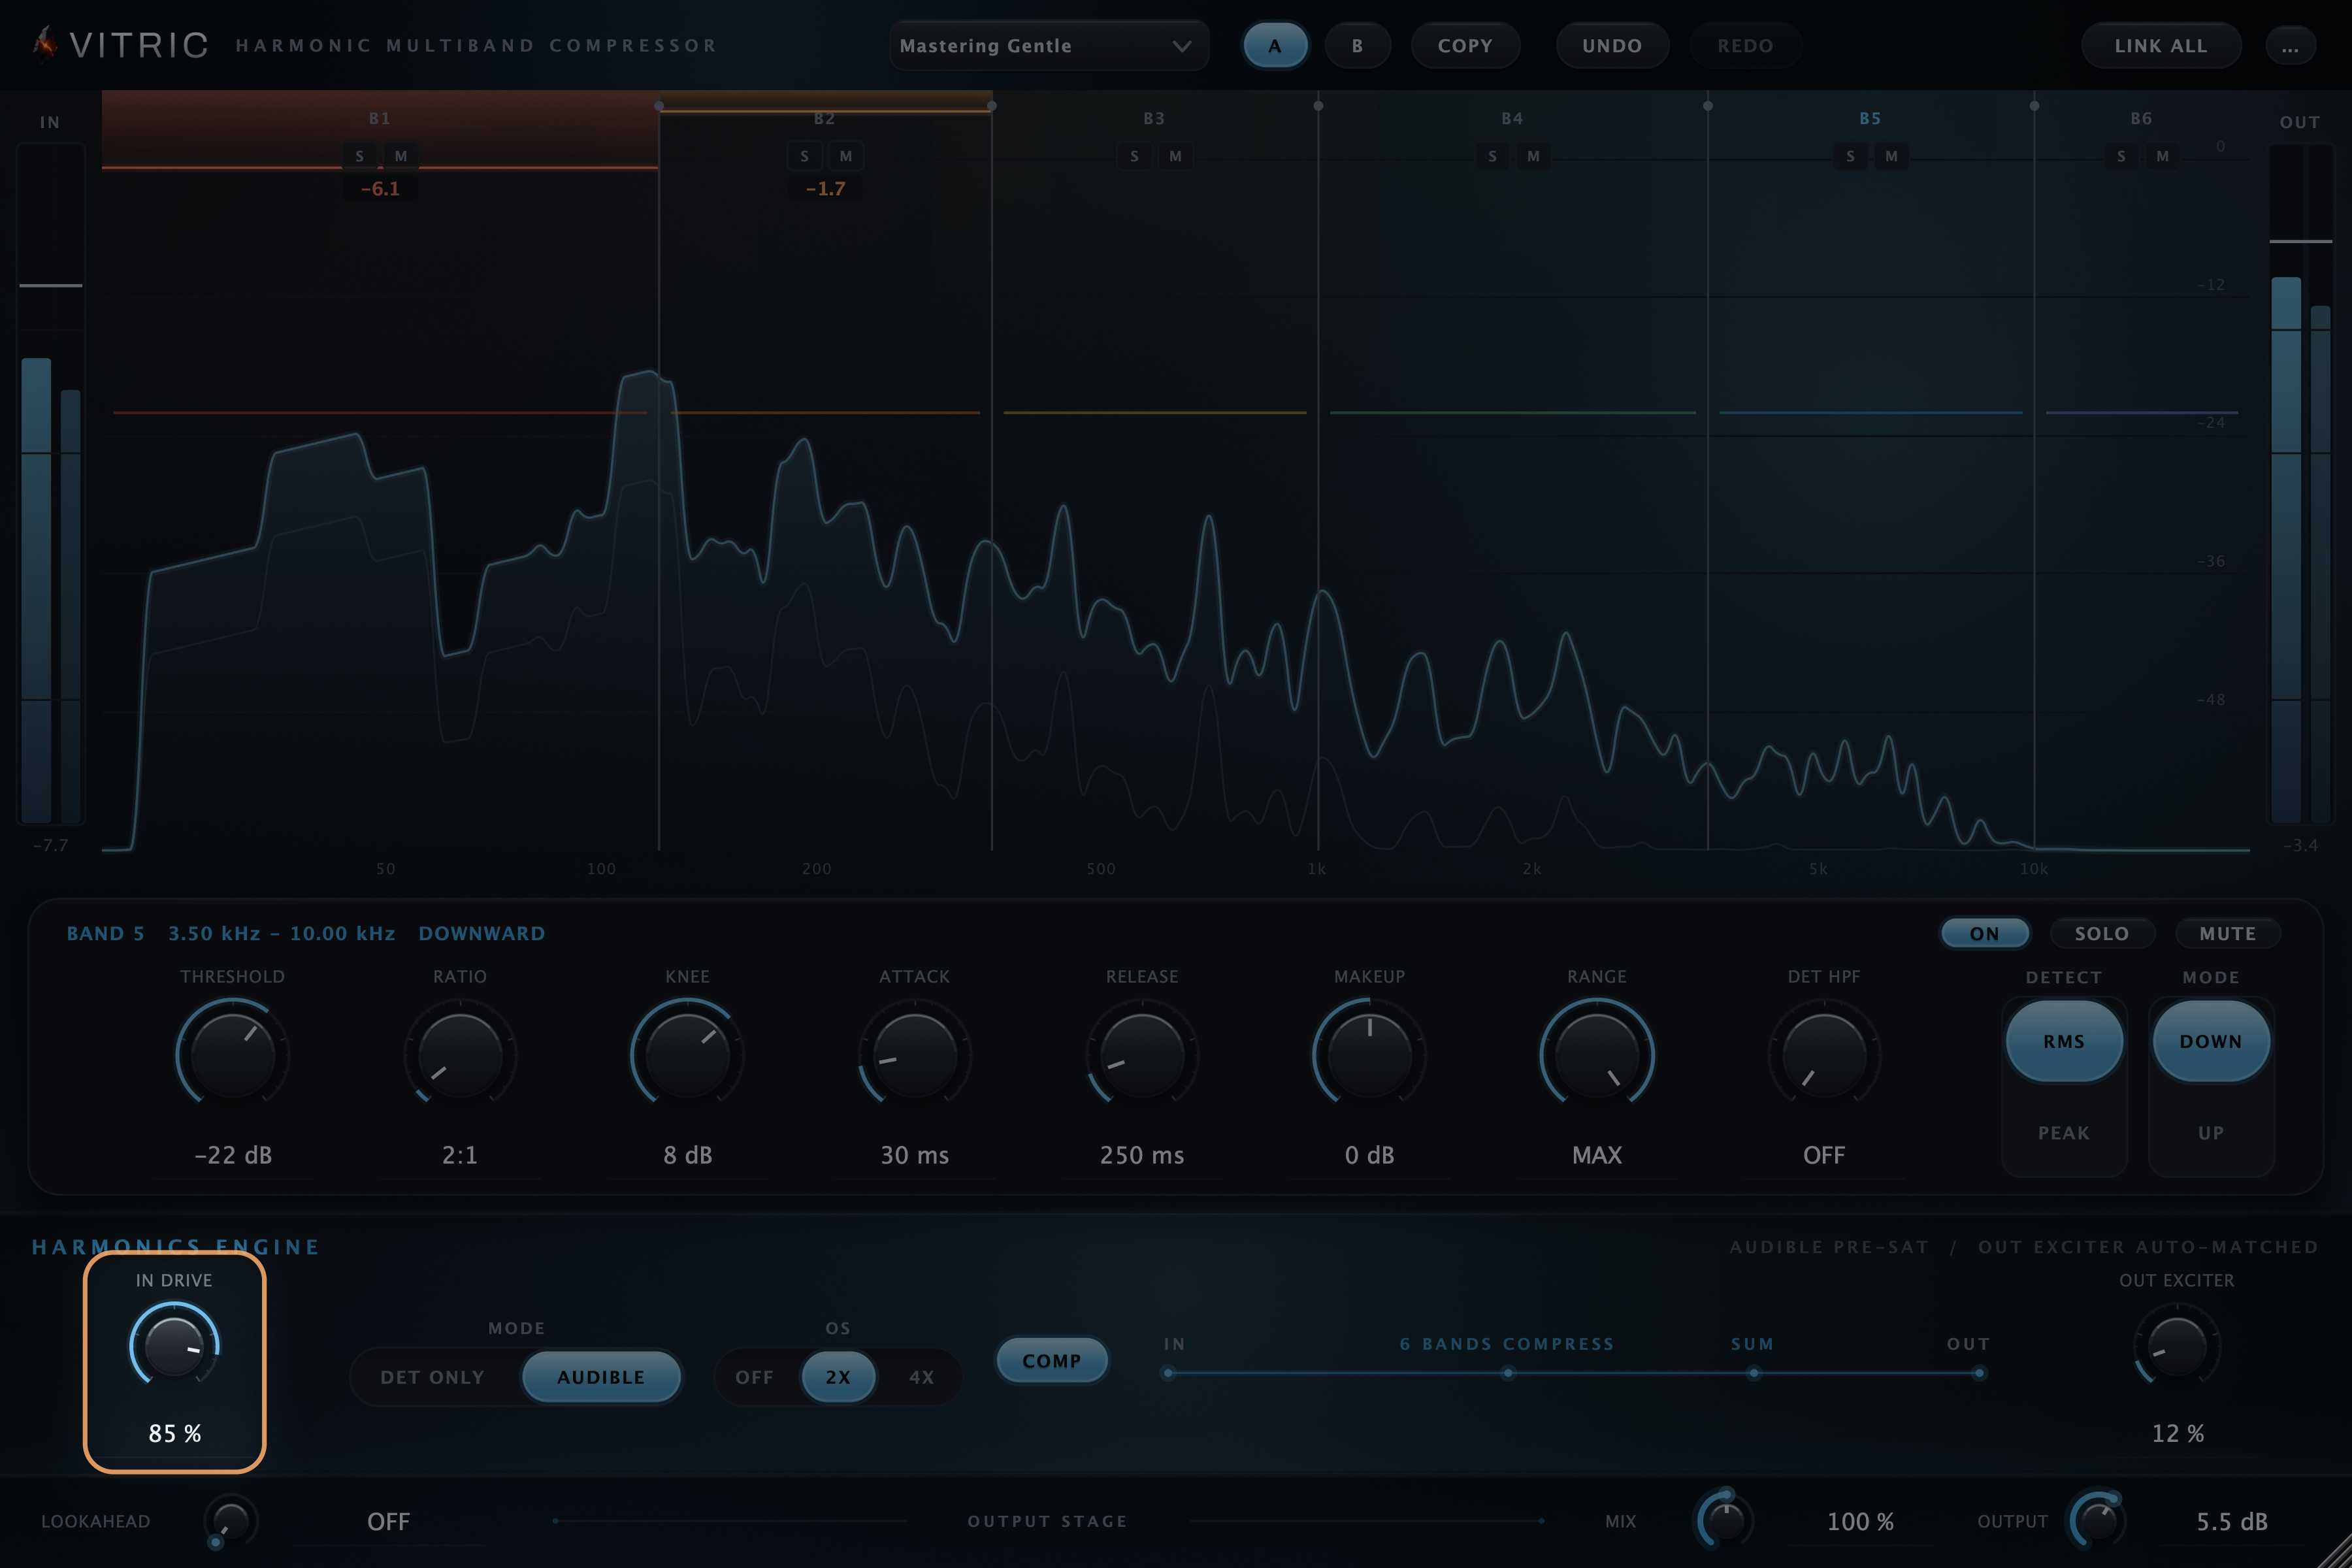Toggle the COMP button in Harmonics Engine

[1052, 1361]
